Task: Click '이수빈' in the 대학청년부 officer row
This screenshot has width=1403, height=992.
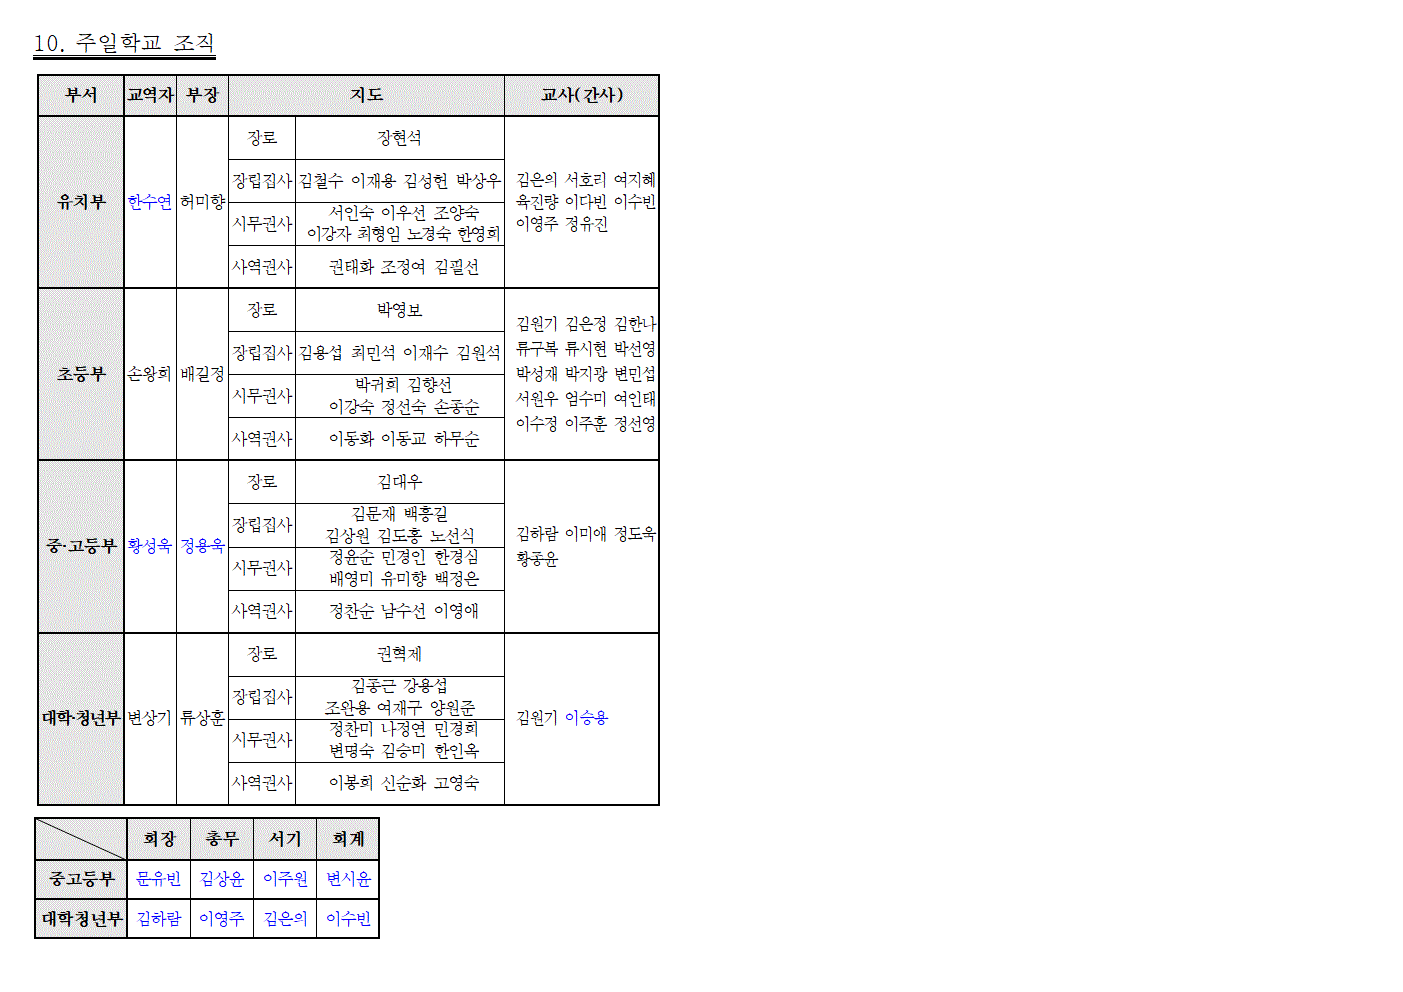Action: tap(348, 919)
